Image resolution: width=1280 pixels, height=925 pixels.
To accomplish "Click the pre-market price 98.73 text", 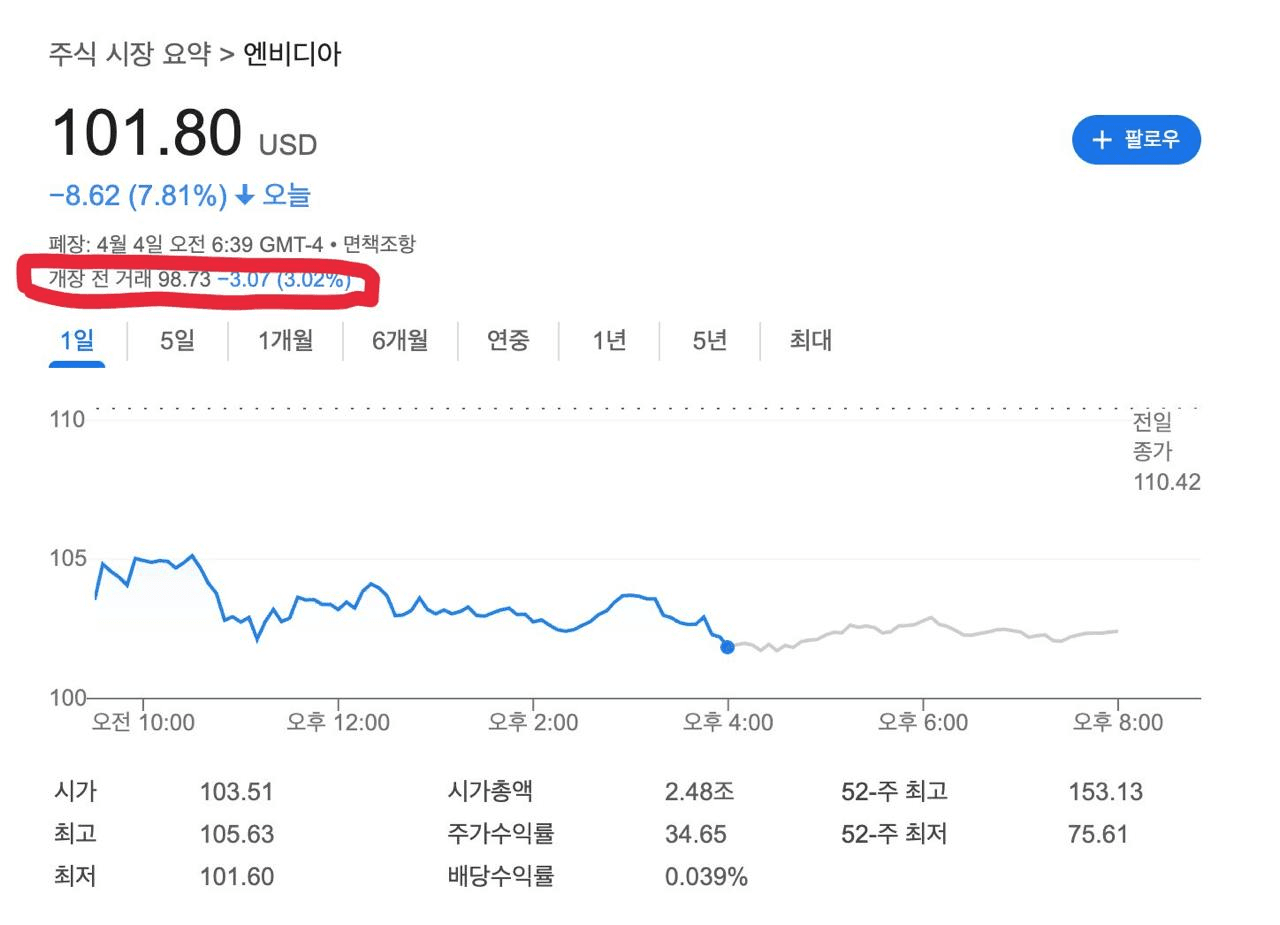I will click(x=184, y=279).
